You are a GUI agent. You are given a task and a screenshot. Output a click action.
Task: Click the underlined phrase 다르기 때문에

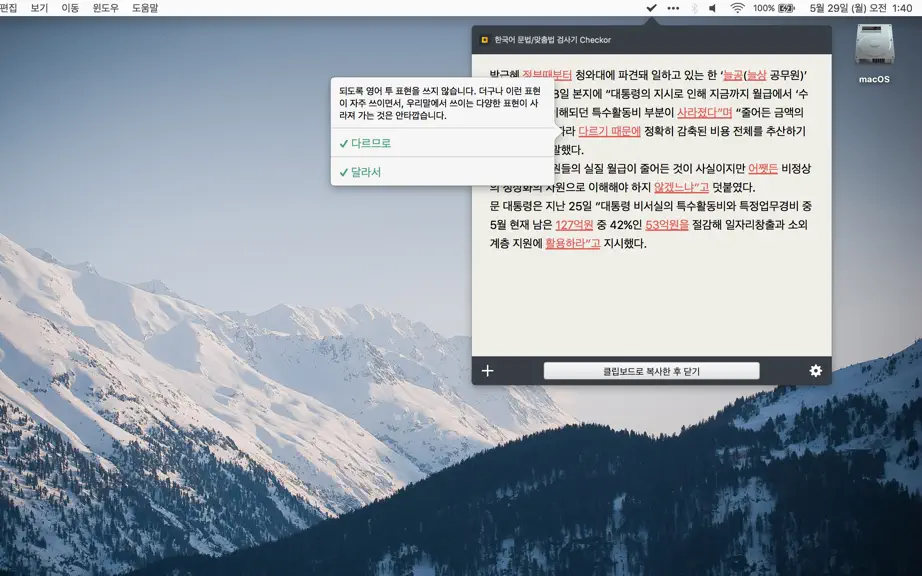[609, 131]
